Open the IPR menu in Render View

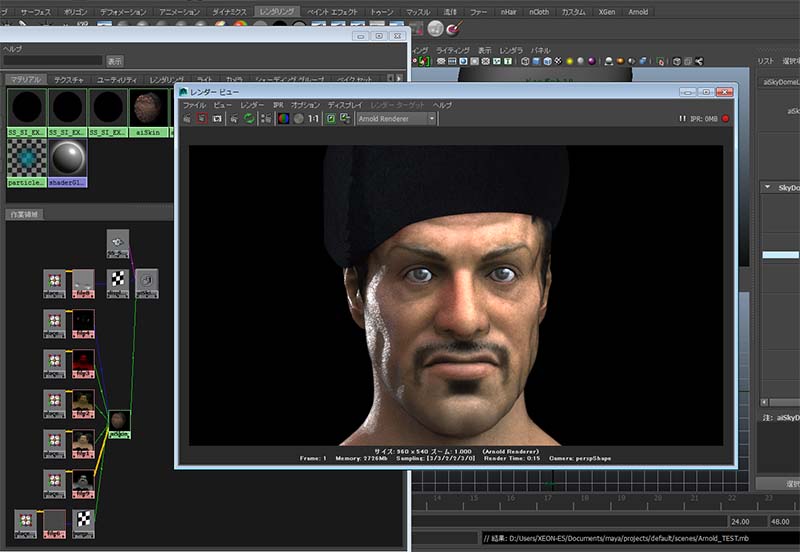(x=278, y=105)
